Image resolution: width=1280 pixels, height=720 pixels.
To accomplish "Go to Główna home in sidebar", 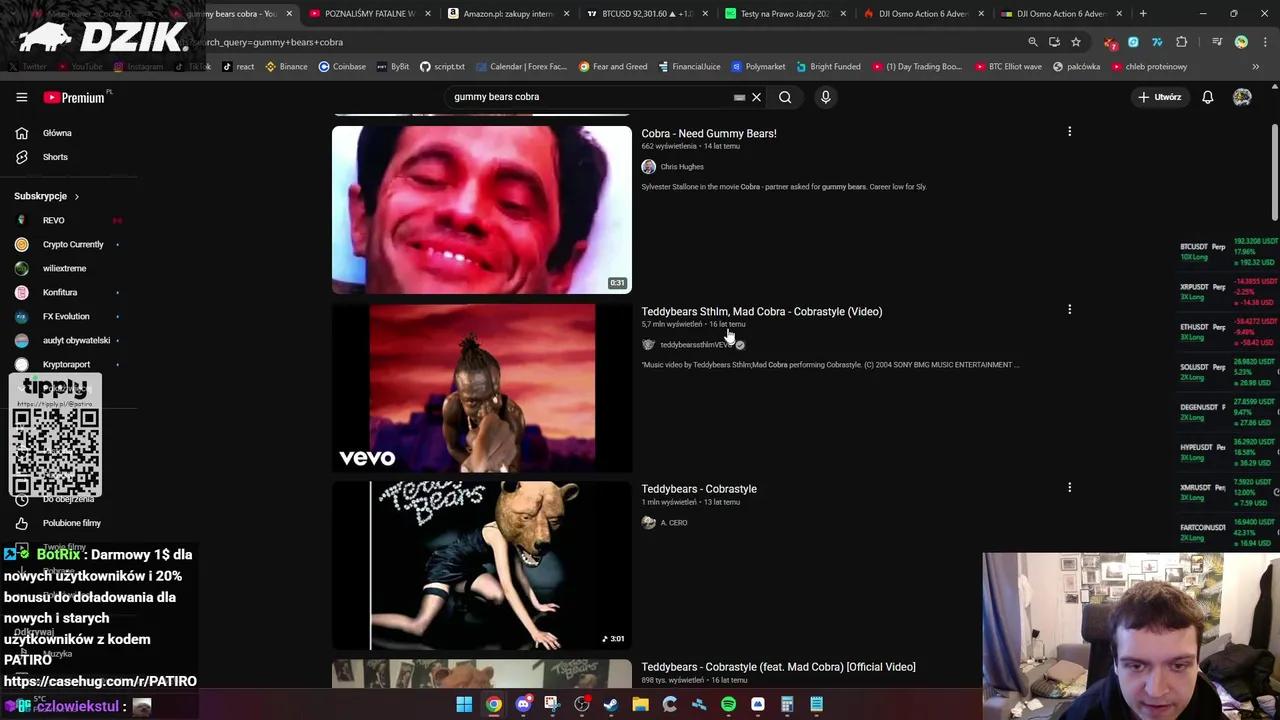I will click(x=57, y=133).
